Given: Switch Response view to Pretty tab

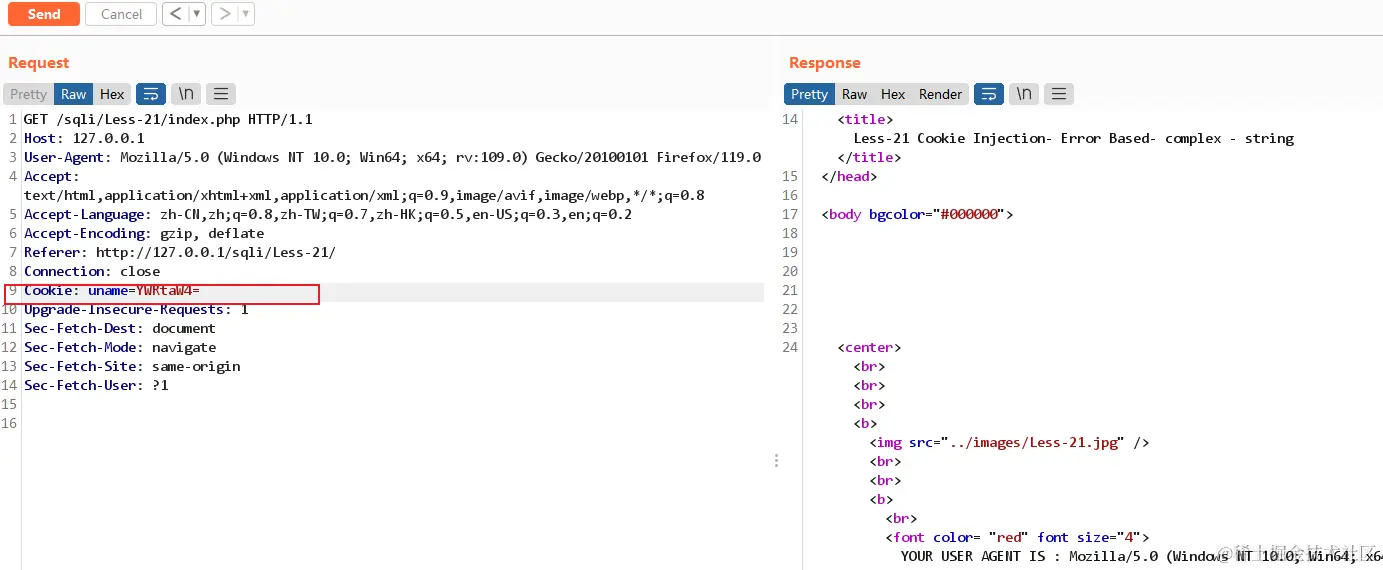Looking at the screenshot, I should pos(809,94).
